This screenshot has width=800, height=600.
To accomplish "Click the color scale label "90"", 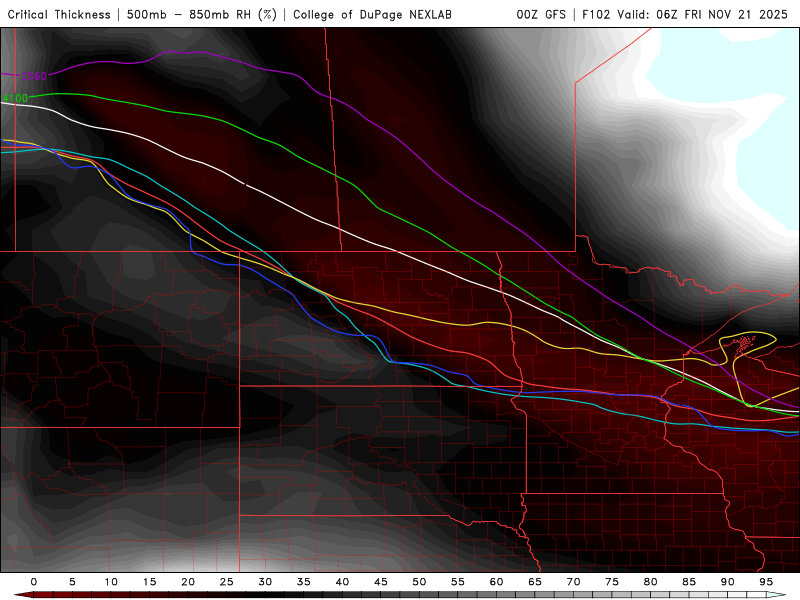I will (728, 582).
